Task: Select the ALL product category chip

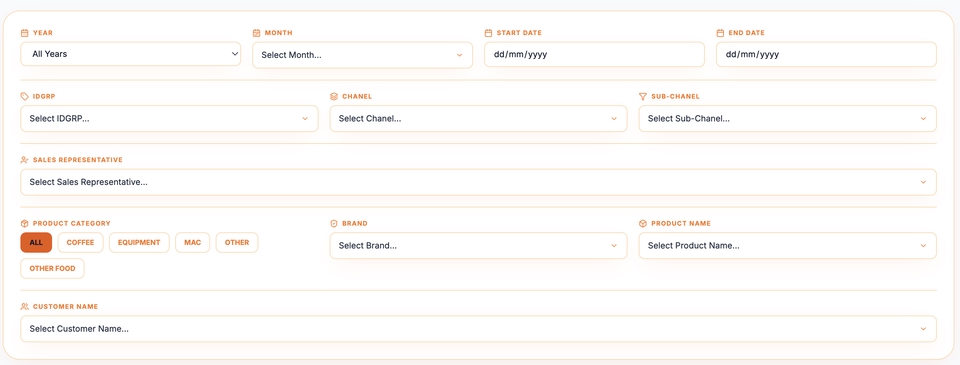Action: pyautogui.click(x=36, y=243)
